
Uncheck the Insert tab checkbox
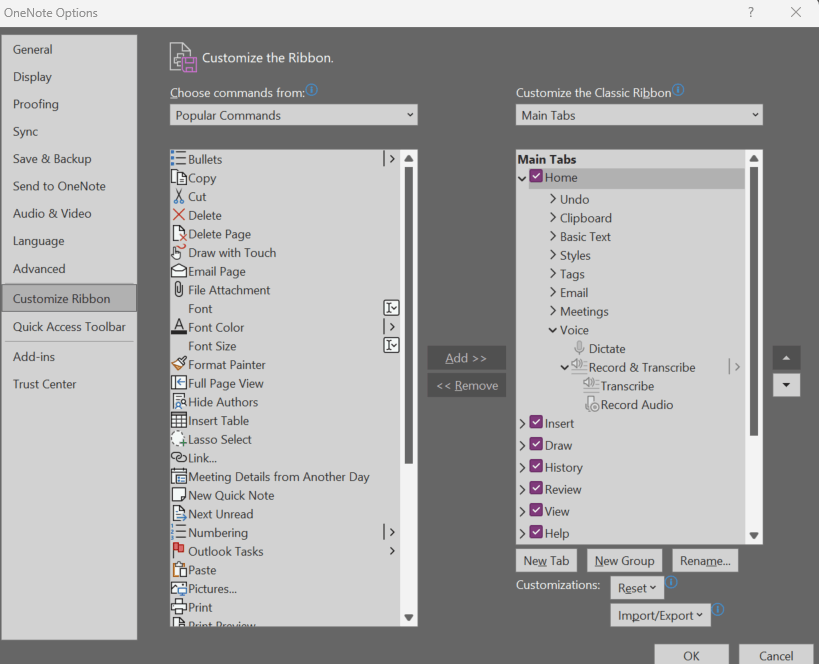(536, 422)
